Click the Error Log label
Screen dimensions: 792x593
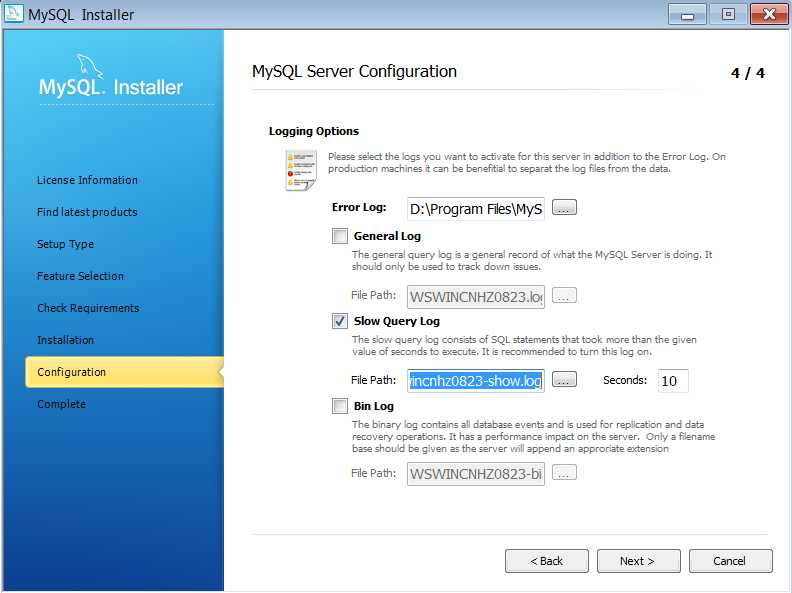tap(359, 207)
